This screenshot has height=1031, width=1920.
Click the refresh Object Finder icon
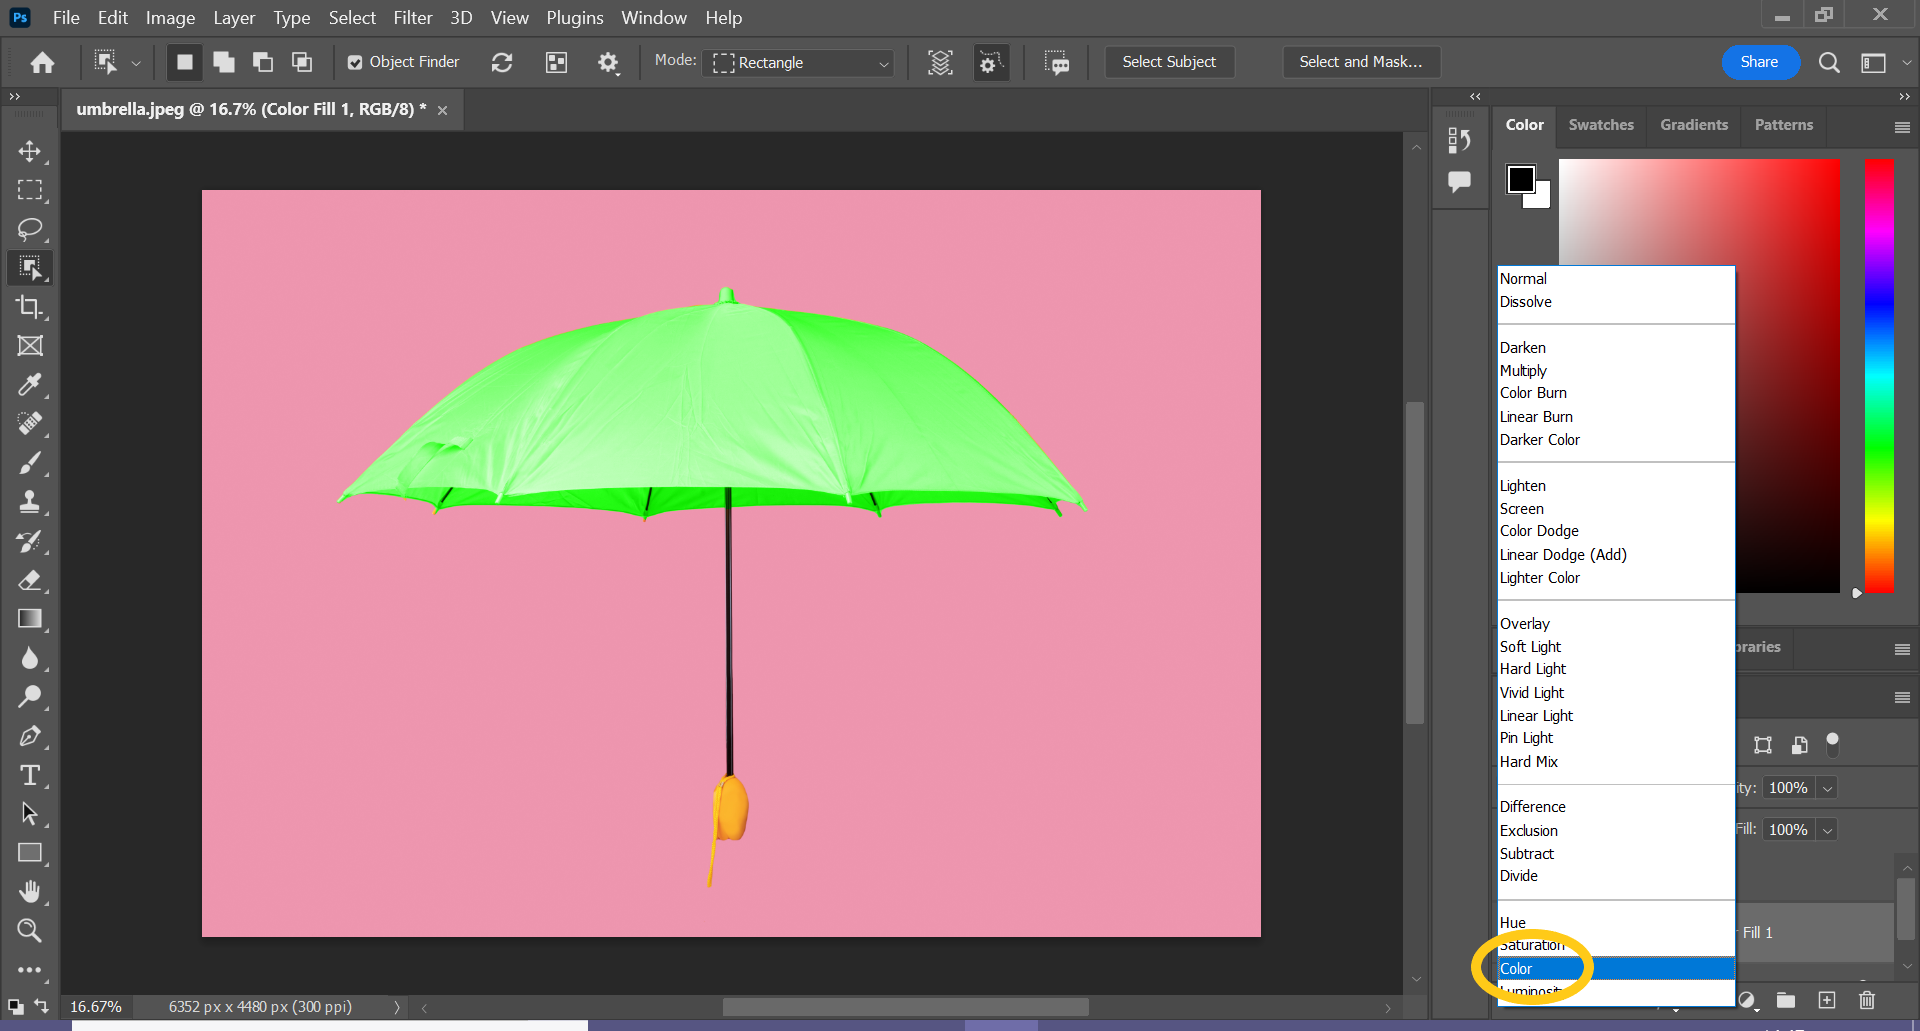pos(502,63)
